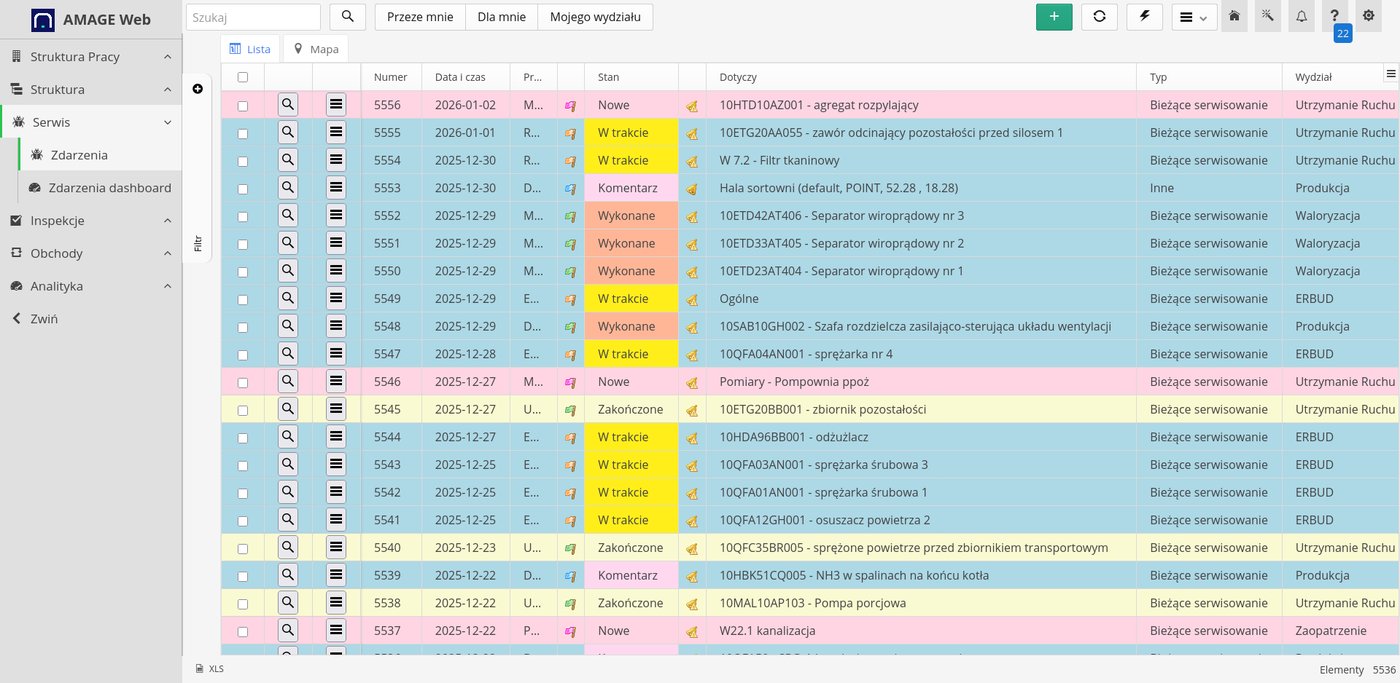Viewport: 1400px width, 683px height.
Task: Tick the checkbox for event 5539
Action: pos(242,576)
